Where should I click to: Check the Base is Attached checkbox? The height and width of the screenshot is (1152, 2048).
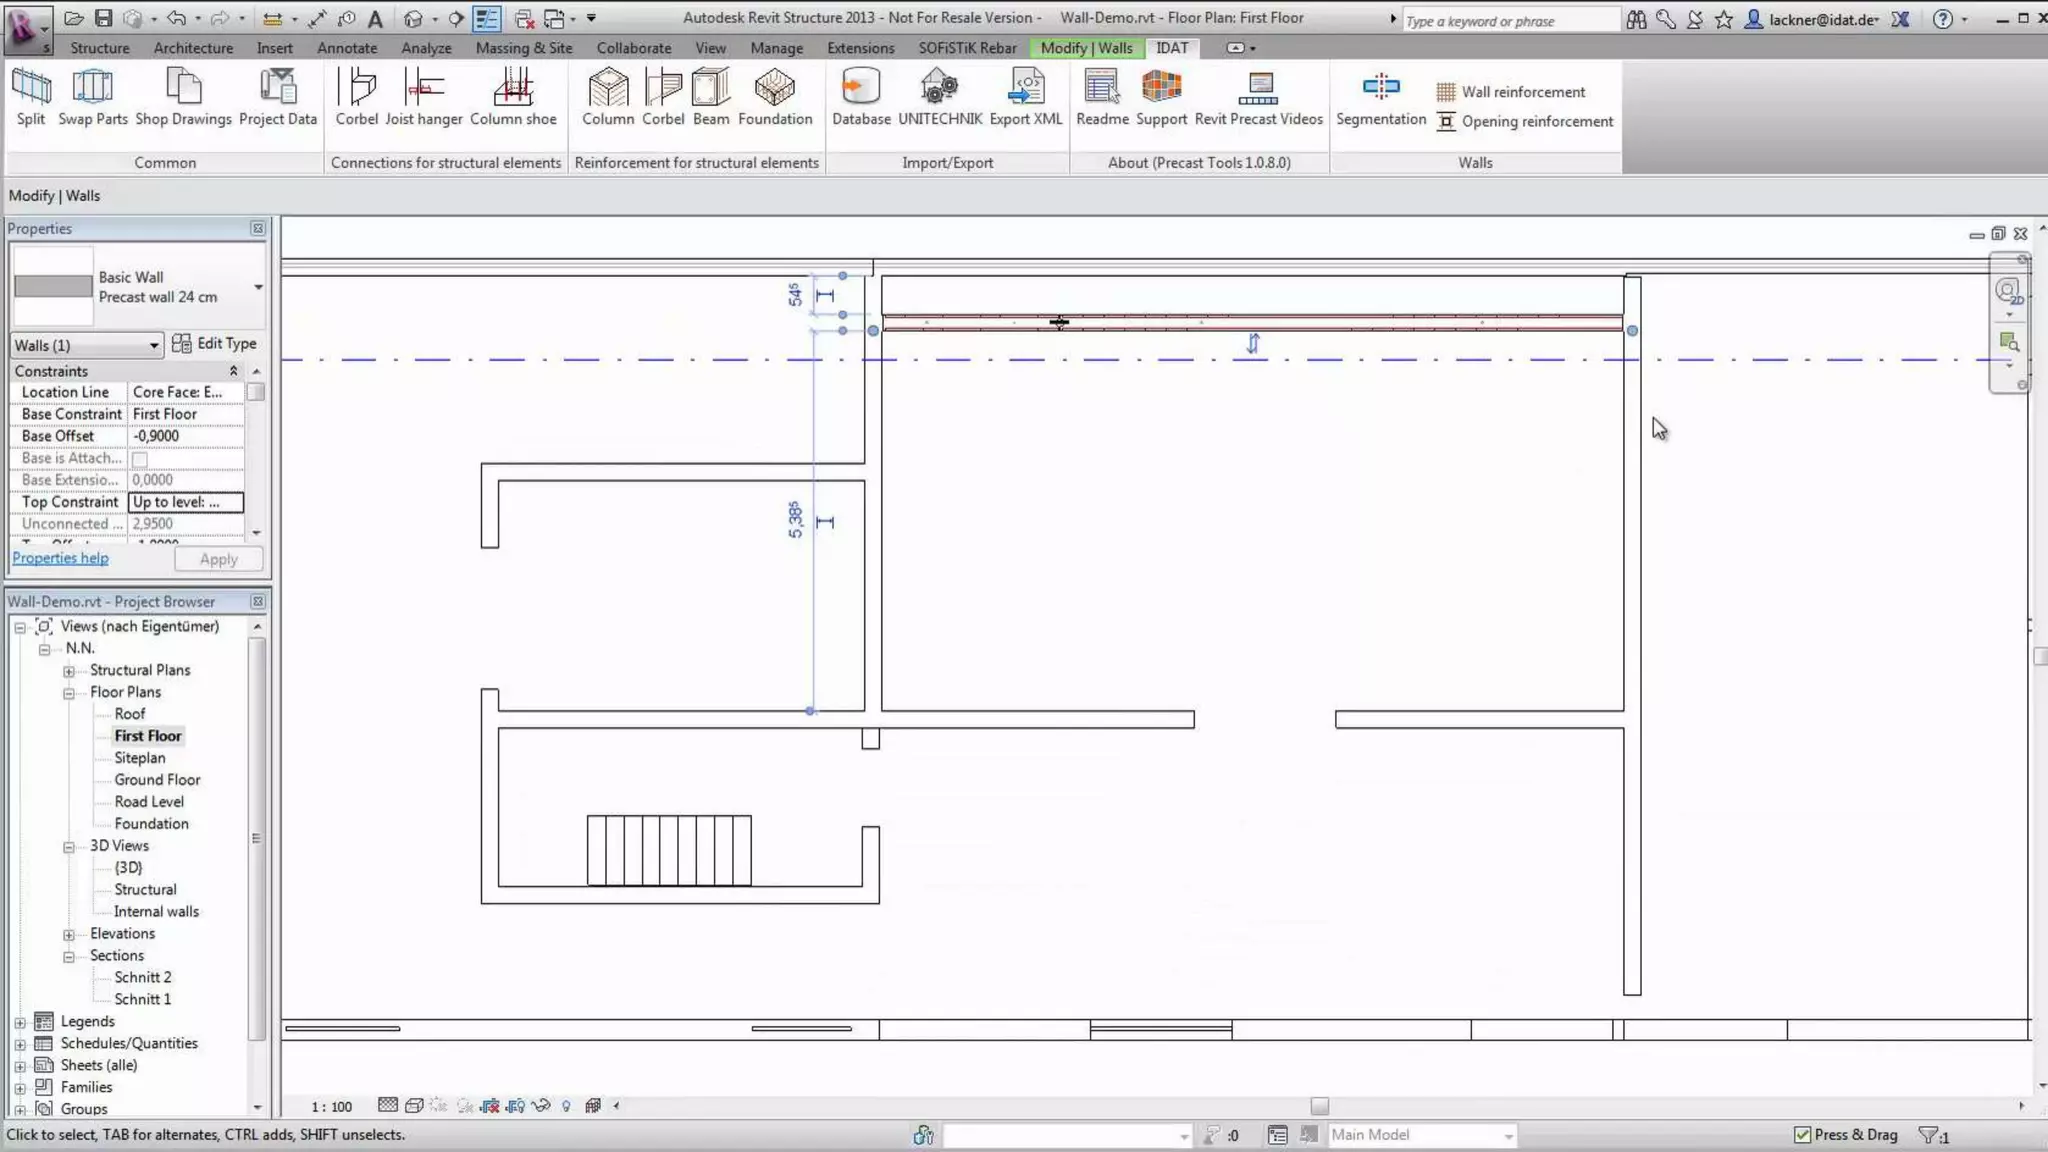[x=140, y=459]
